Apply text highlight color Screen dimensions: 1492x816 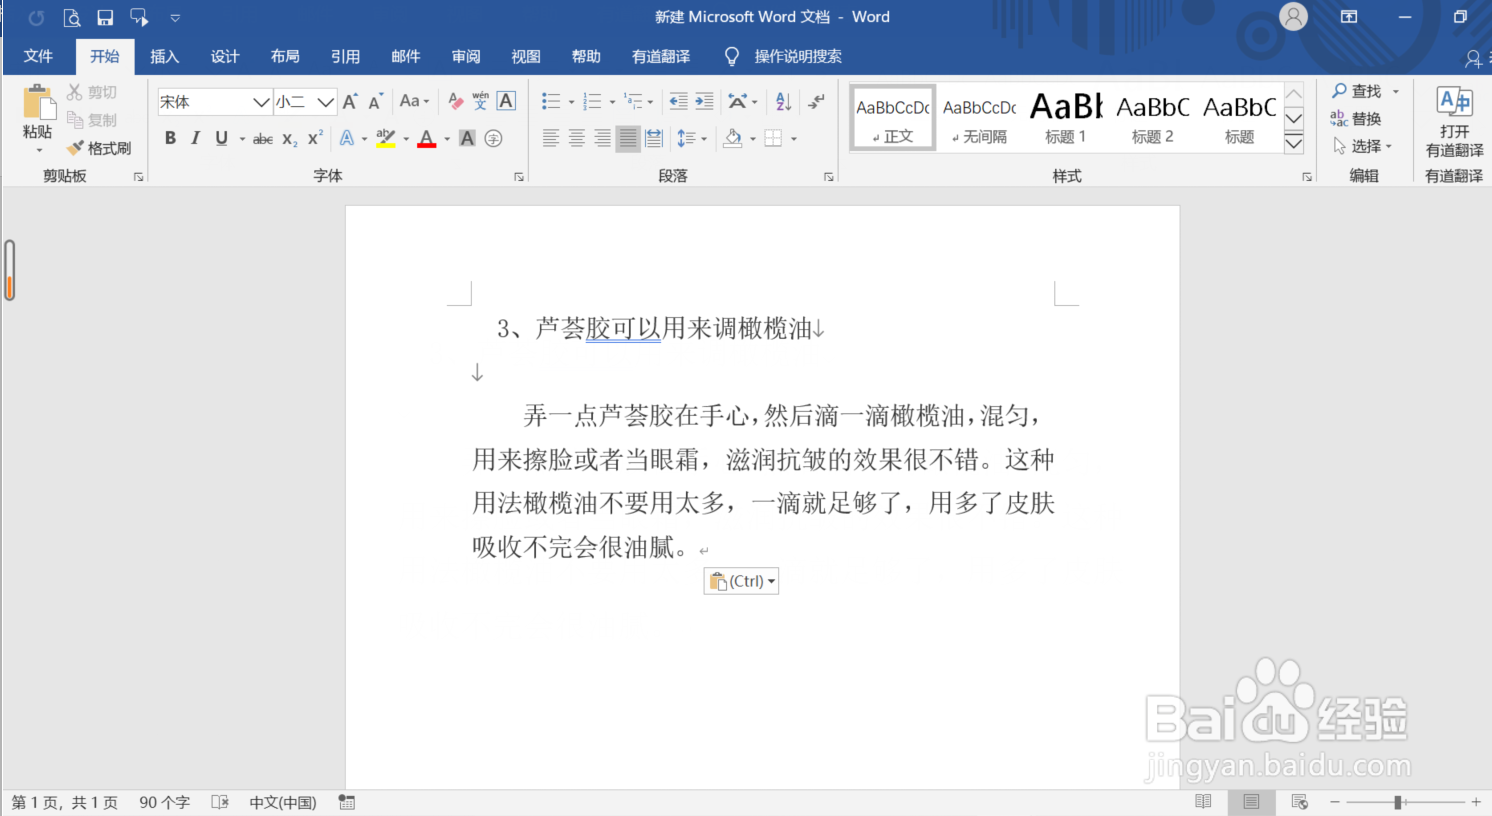point(385,138)
